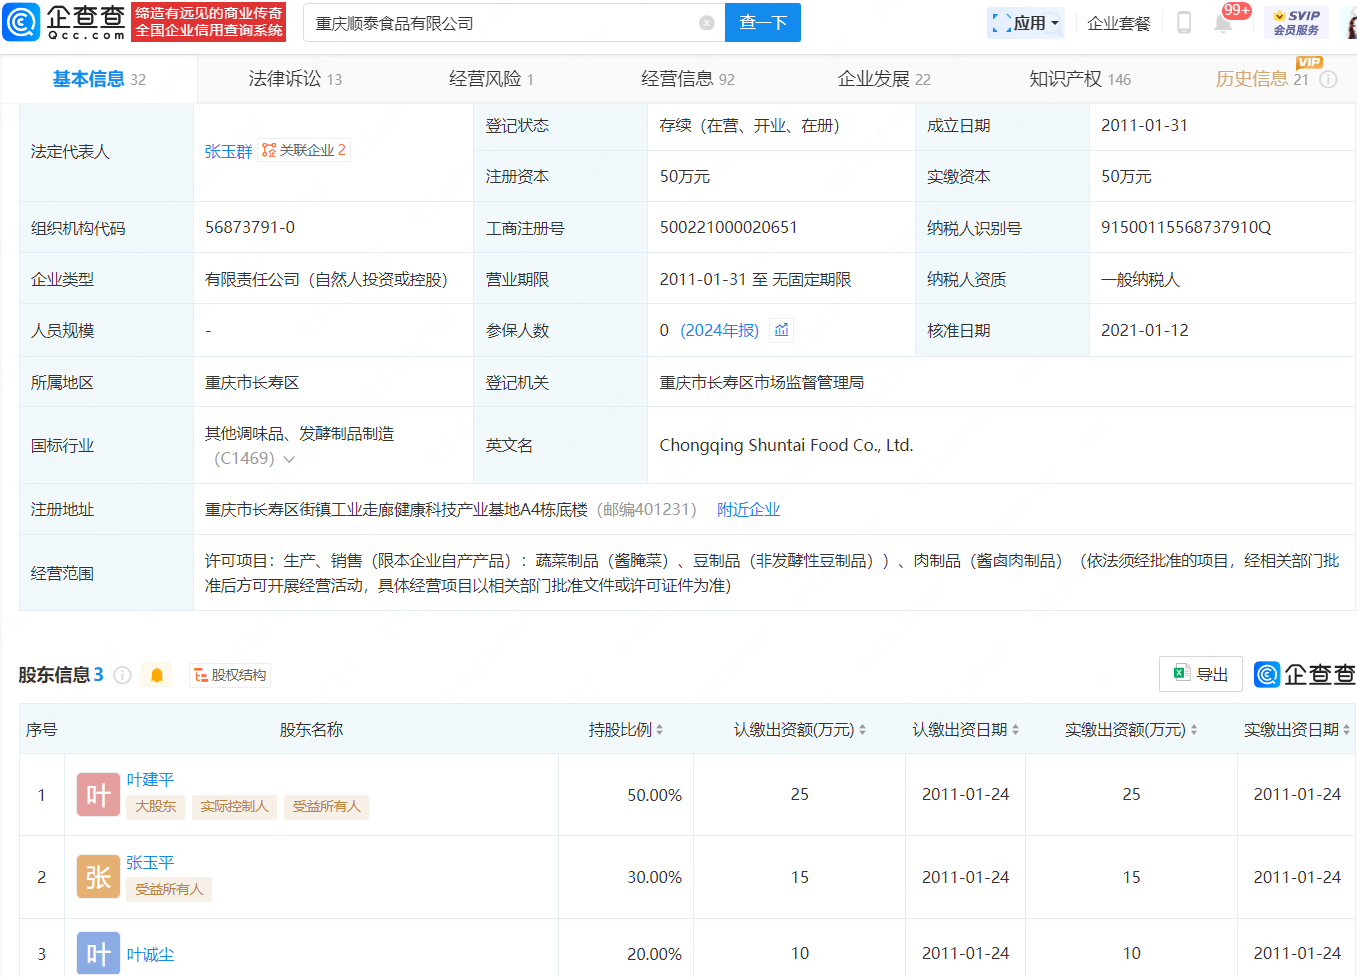The width and height of the screenshot is (1357, 977).
Task: Clear the search box with the X icon
Action: (x=707, y=23)
